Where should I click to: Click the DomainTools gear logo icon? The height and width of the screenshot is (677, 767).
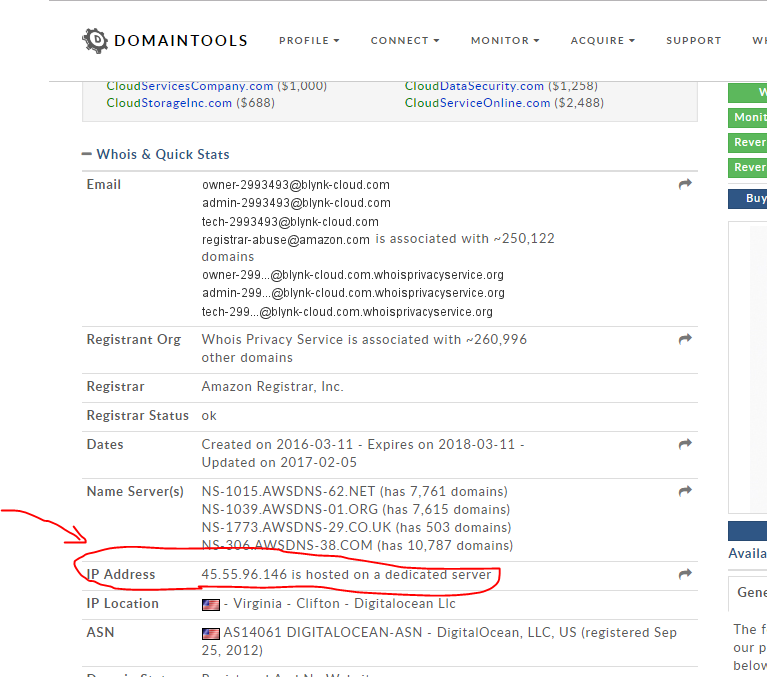[x=95, y=41]
